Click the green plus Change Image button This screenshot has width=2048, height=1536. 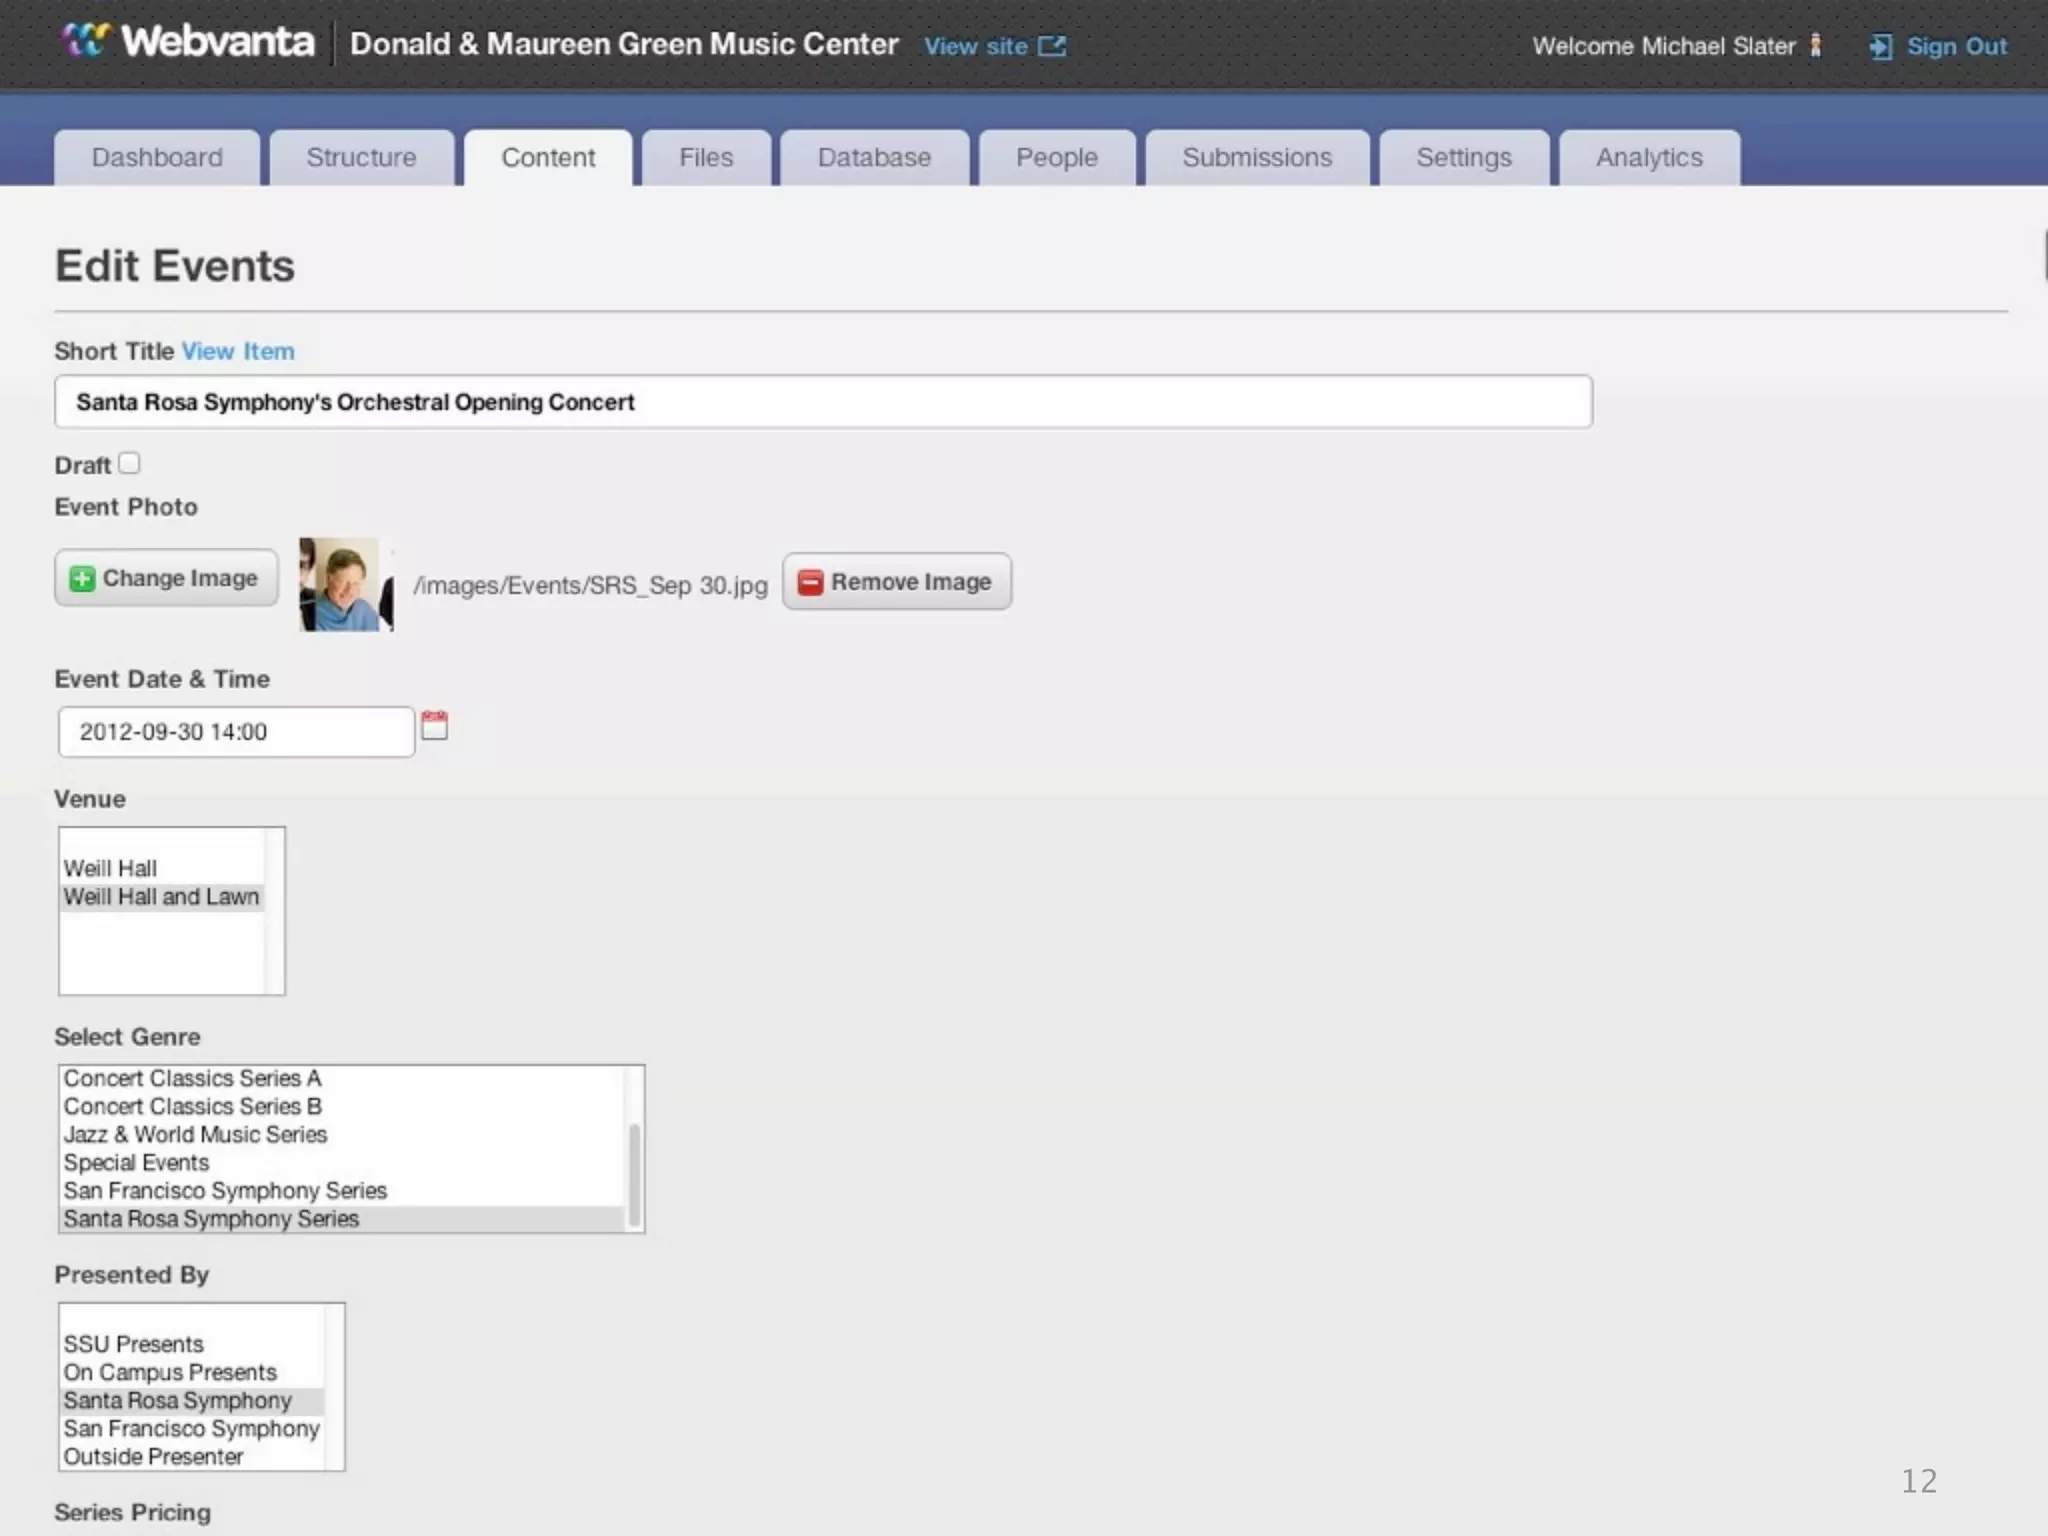tap(166, 578)
